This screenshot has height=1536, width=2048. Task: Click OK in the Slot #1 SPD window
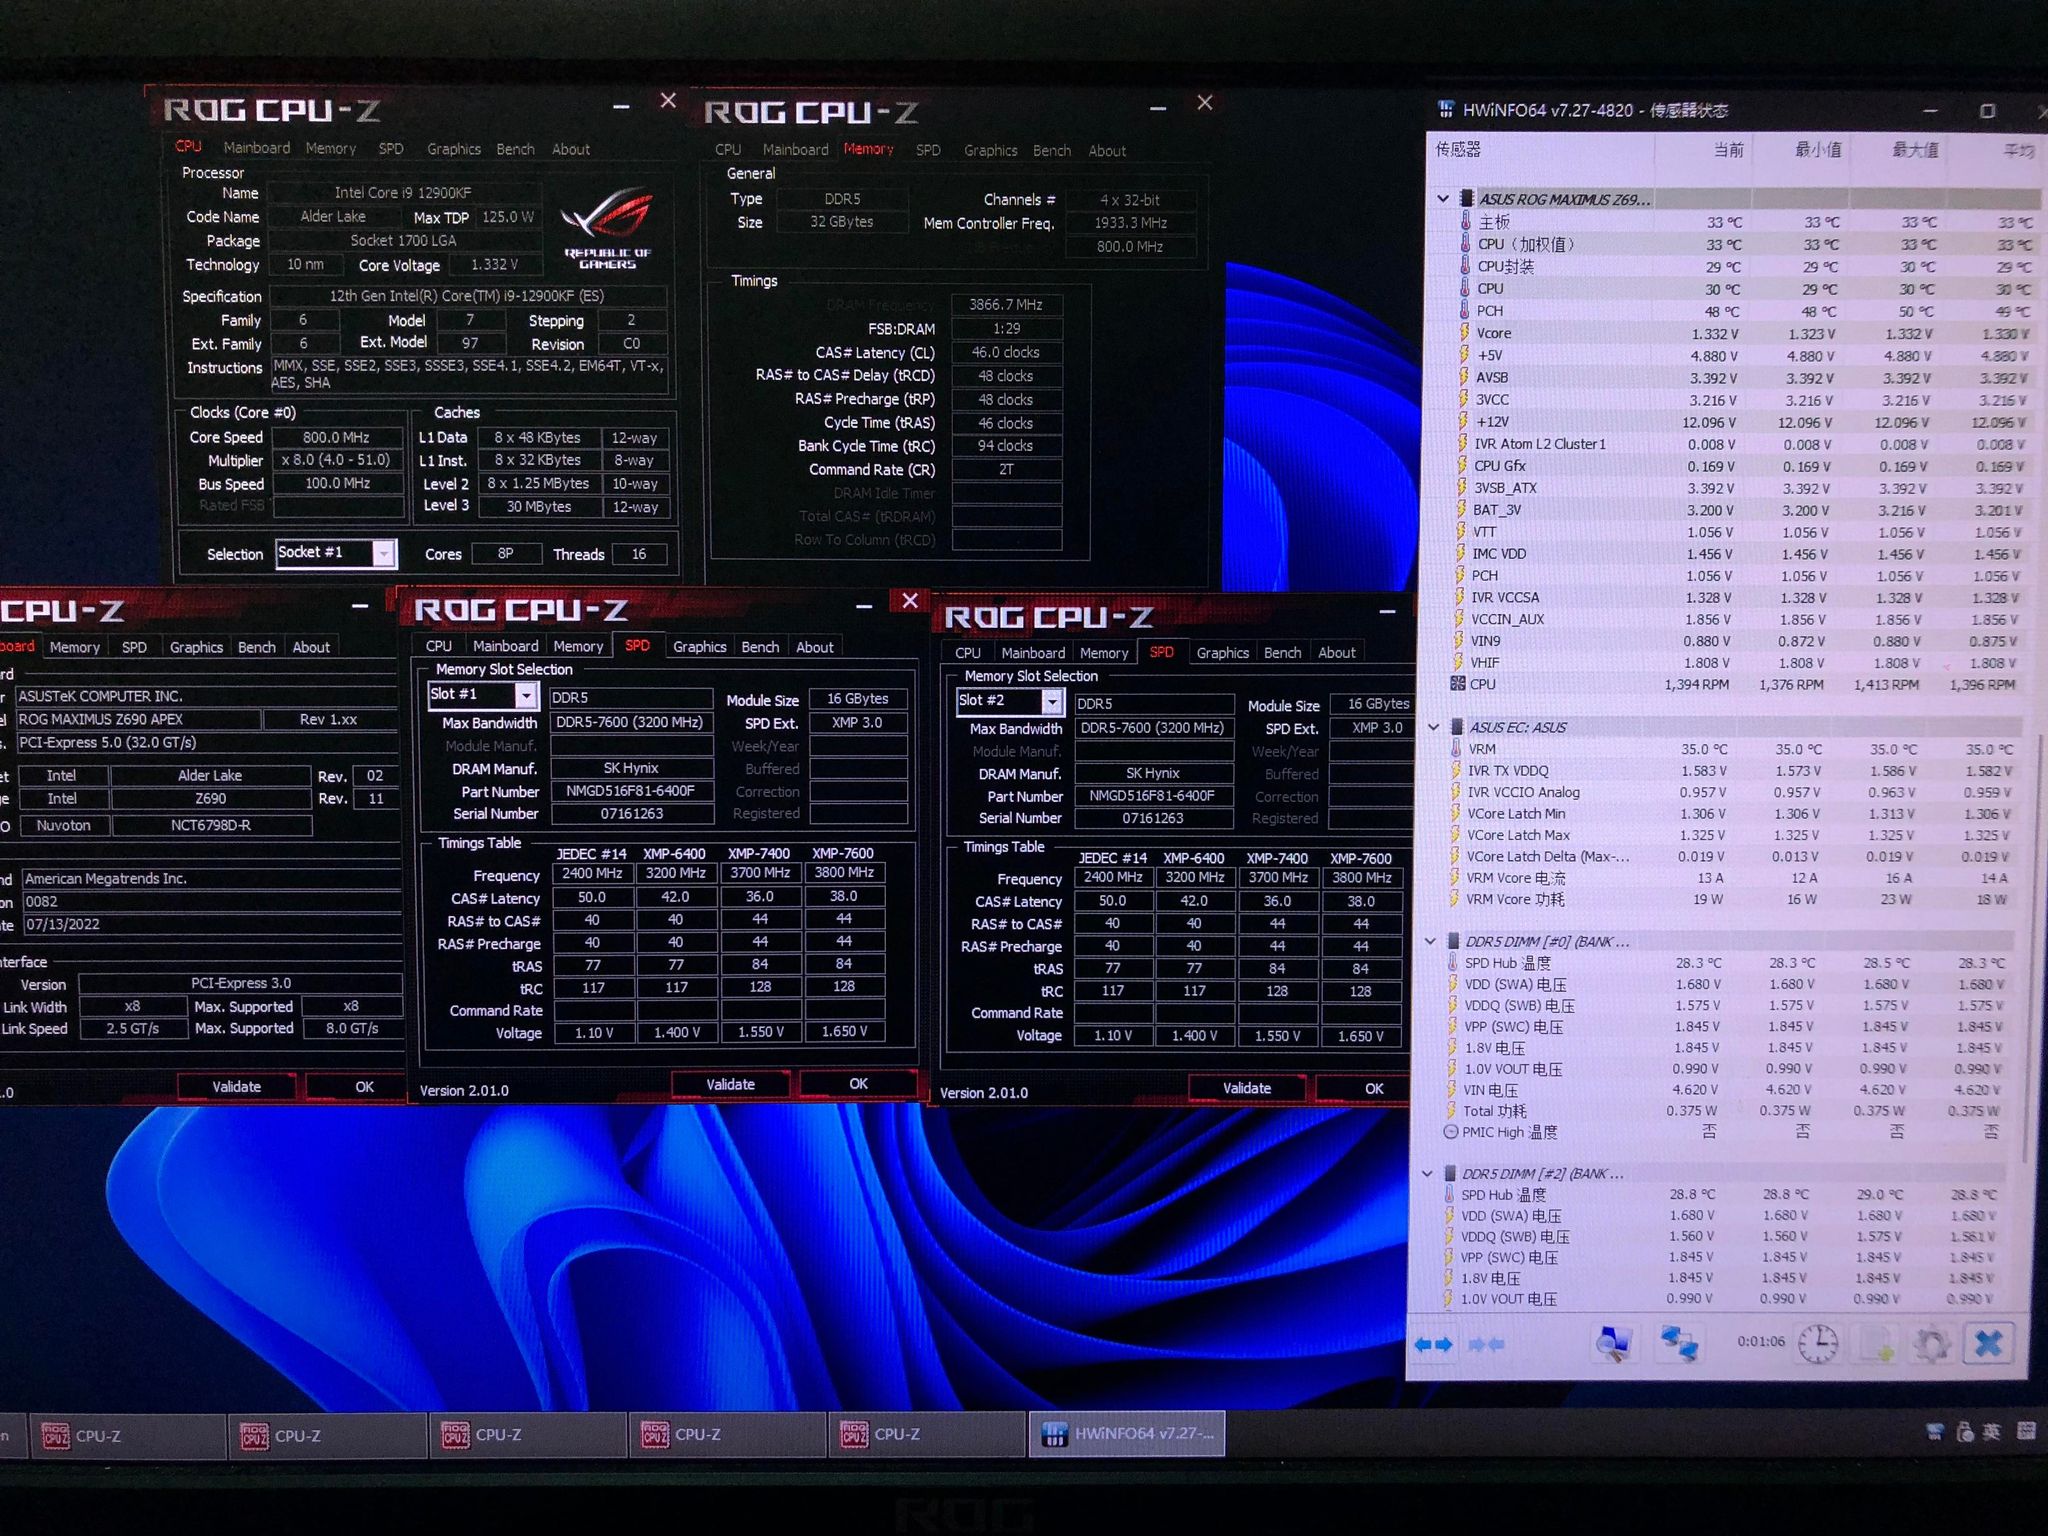pyautogui.click(x=858, y=1084)
